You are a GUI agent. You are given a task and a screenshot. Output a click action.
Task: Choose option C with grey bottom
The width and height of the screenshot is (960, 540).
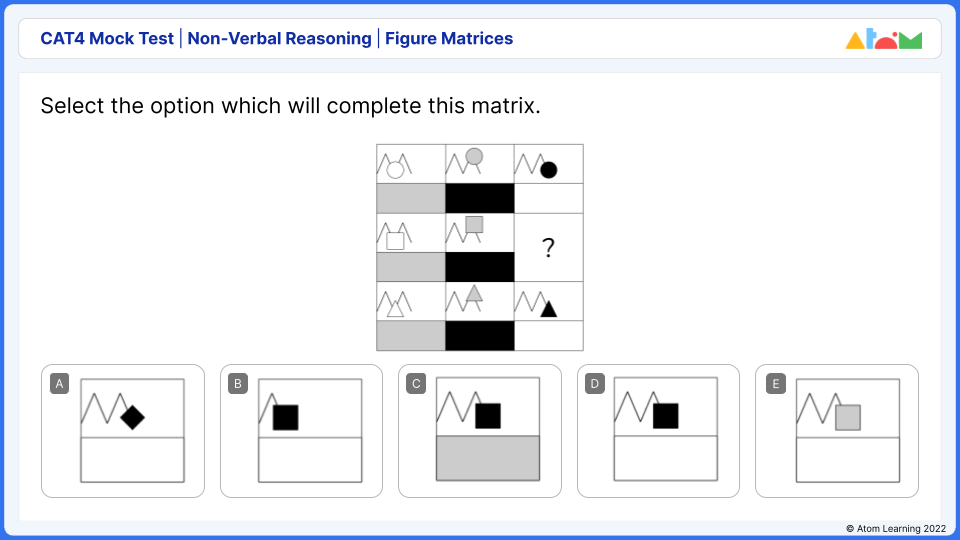(x=479, y=430)
